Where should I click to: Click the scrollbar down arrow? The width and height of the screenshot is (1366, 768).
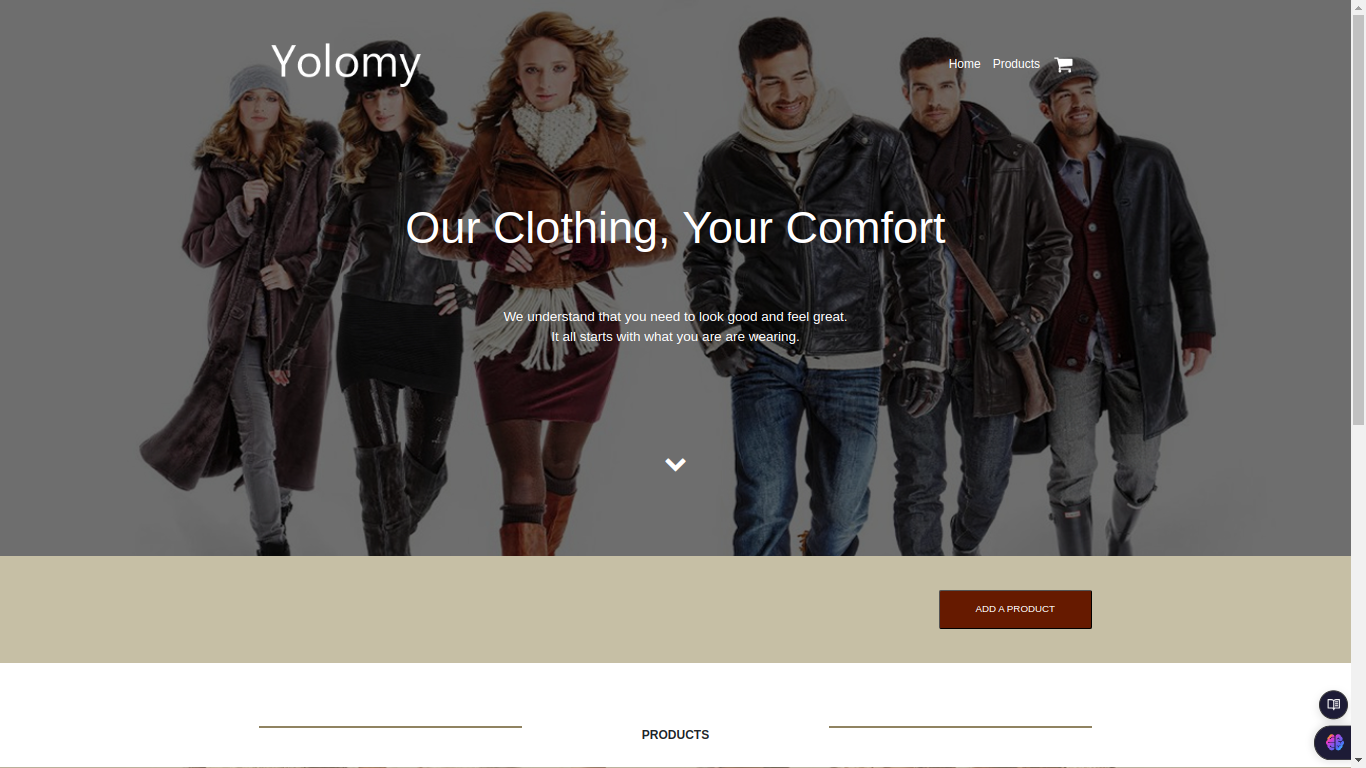1358,761
